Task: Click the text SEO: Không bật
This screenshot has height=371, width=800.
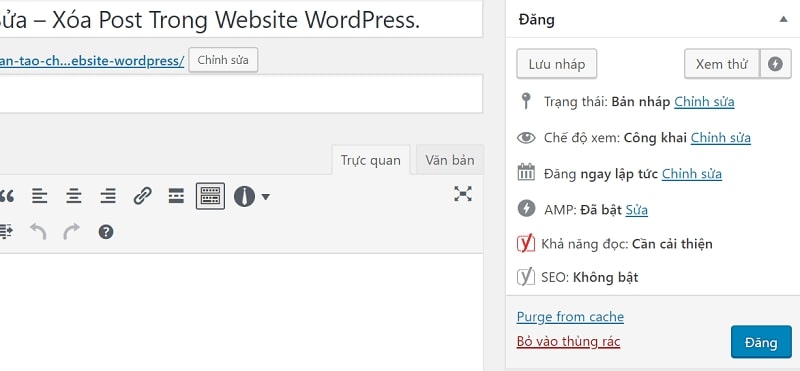Action: click(589, 277)
